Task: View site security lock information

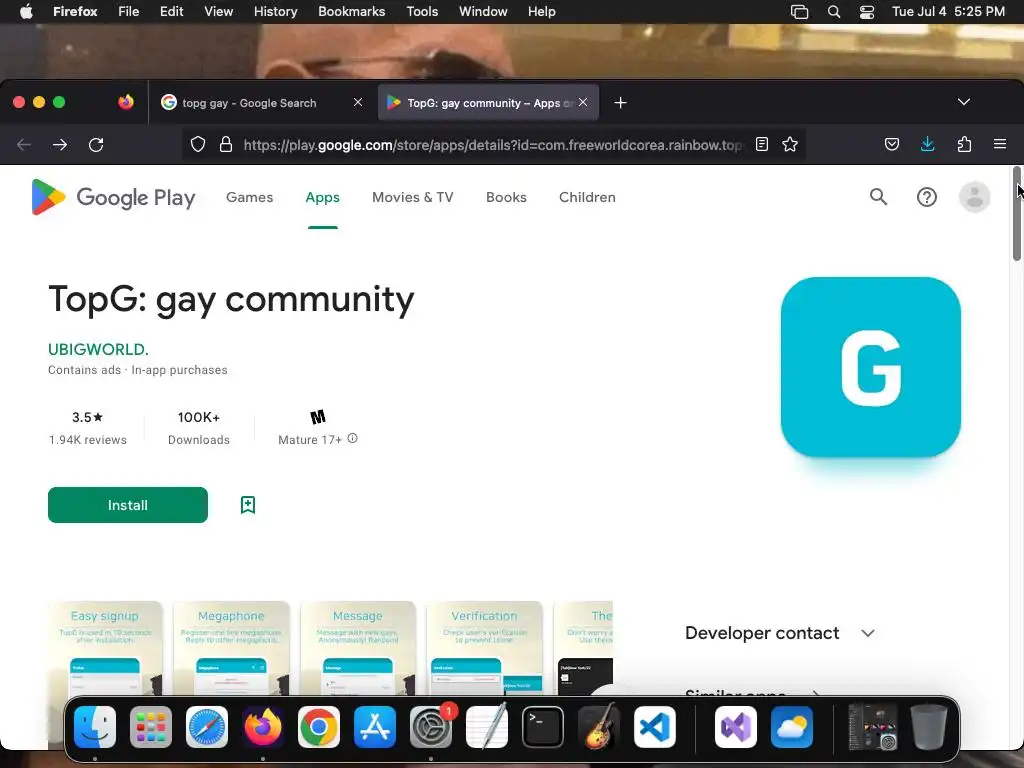Action: (x=226, y=144)
